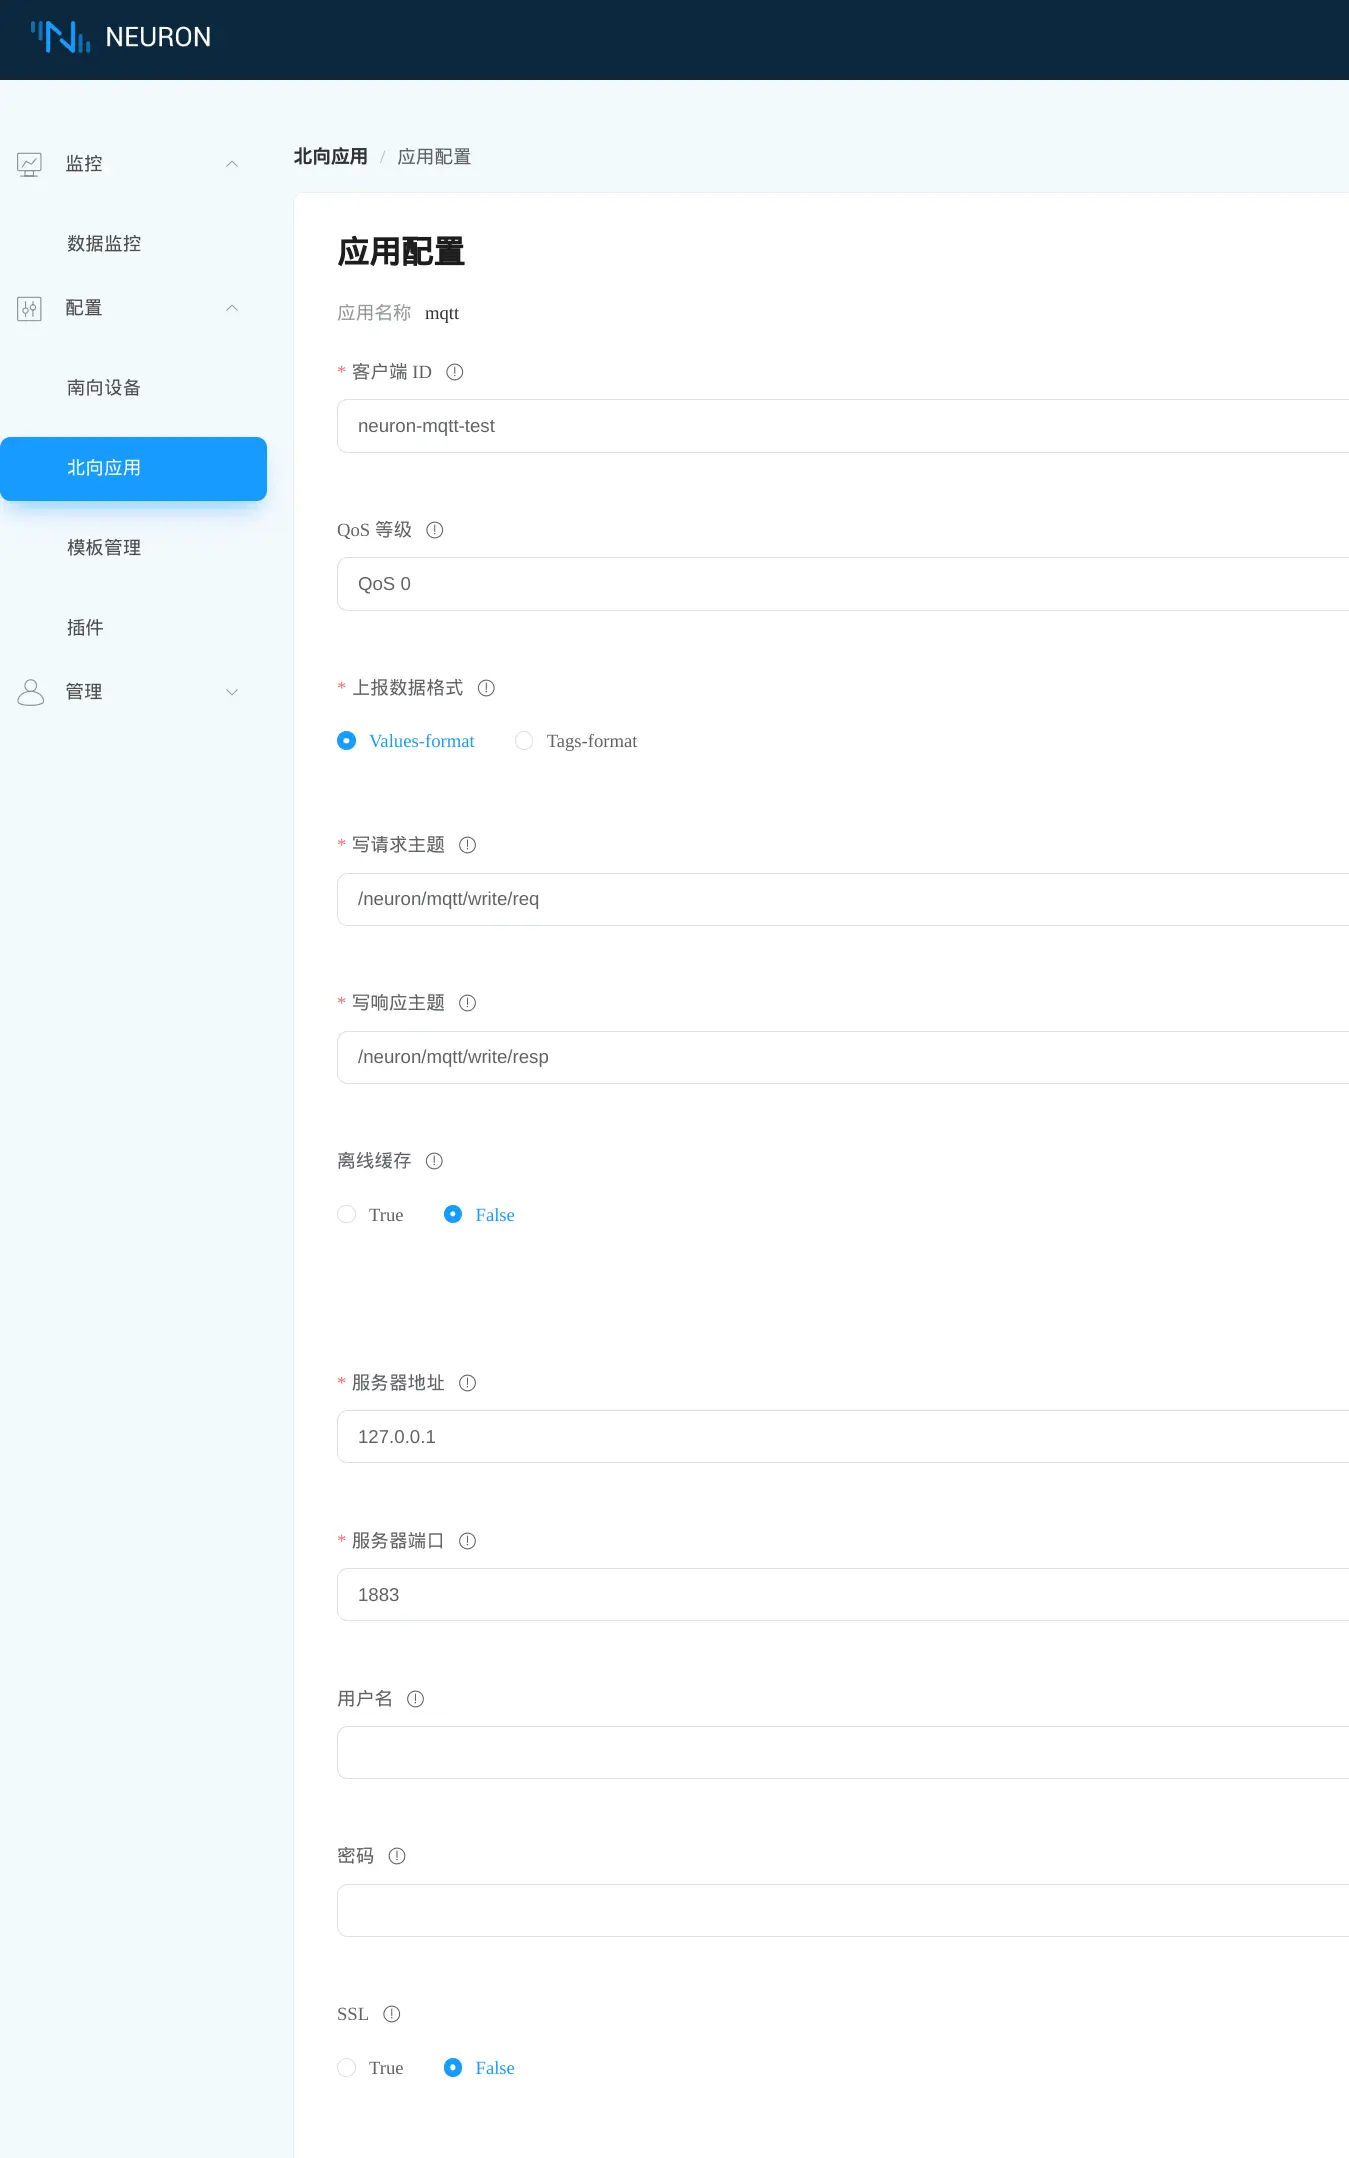Set 离线缓存 to True
This screenshot has height=2158, width=1349.
point(347,1214)
